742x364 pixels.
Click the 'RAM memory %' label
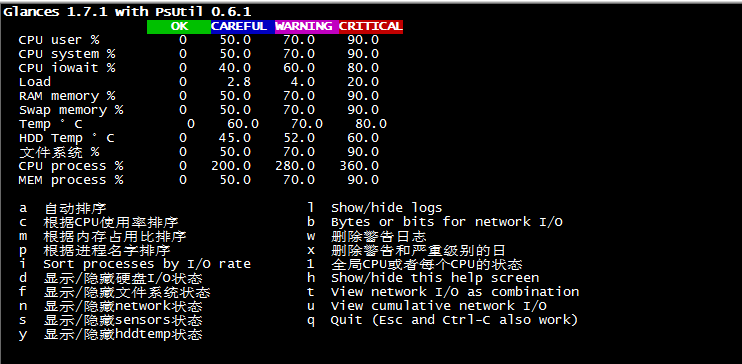(x=67, y=96)
